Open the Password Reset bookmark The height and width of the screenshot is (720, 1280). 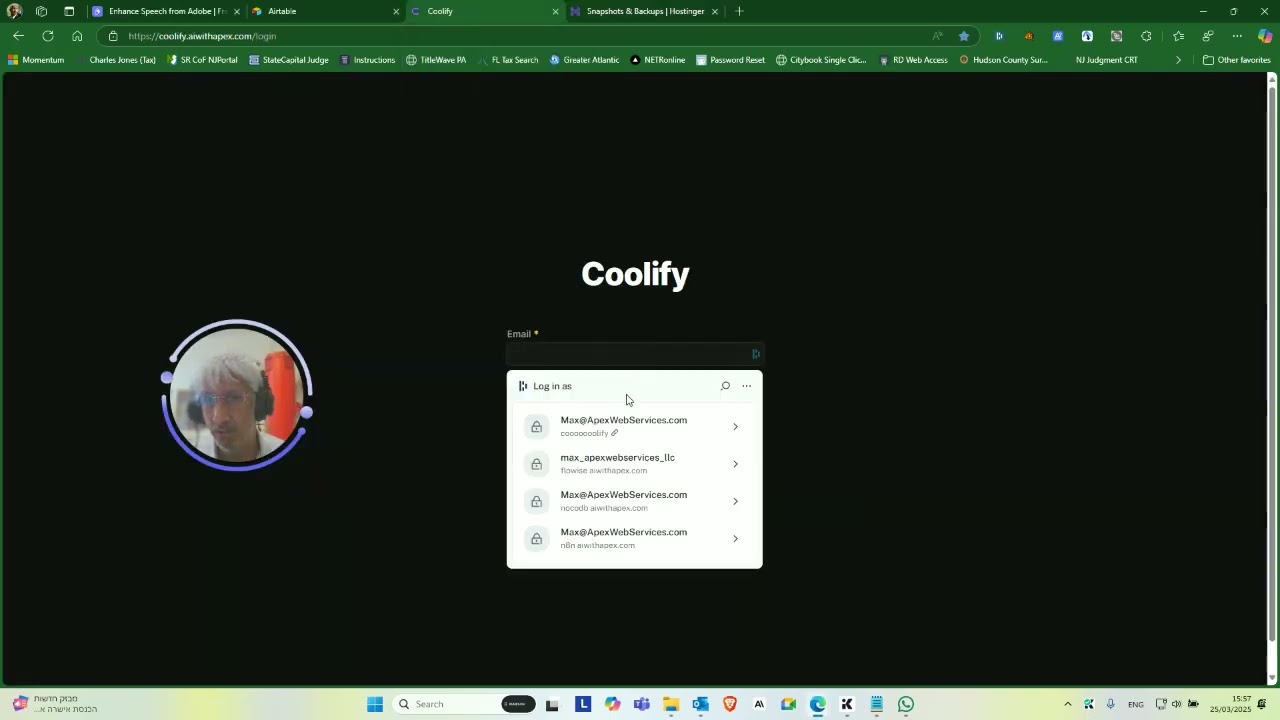tap(730, 60)
